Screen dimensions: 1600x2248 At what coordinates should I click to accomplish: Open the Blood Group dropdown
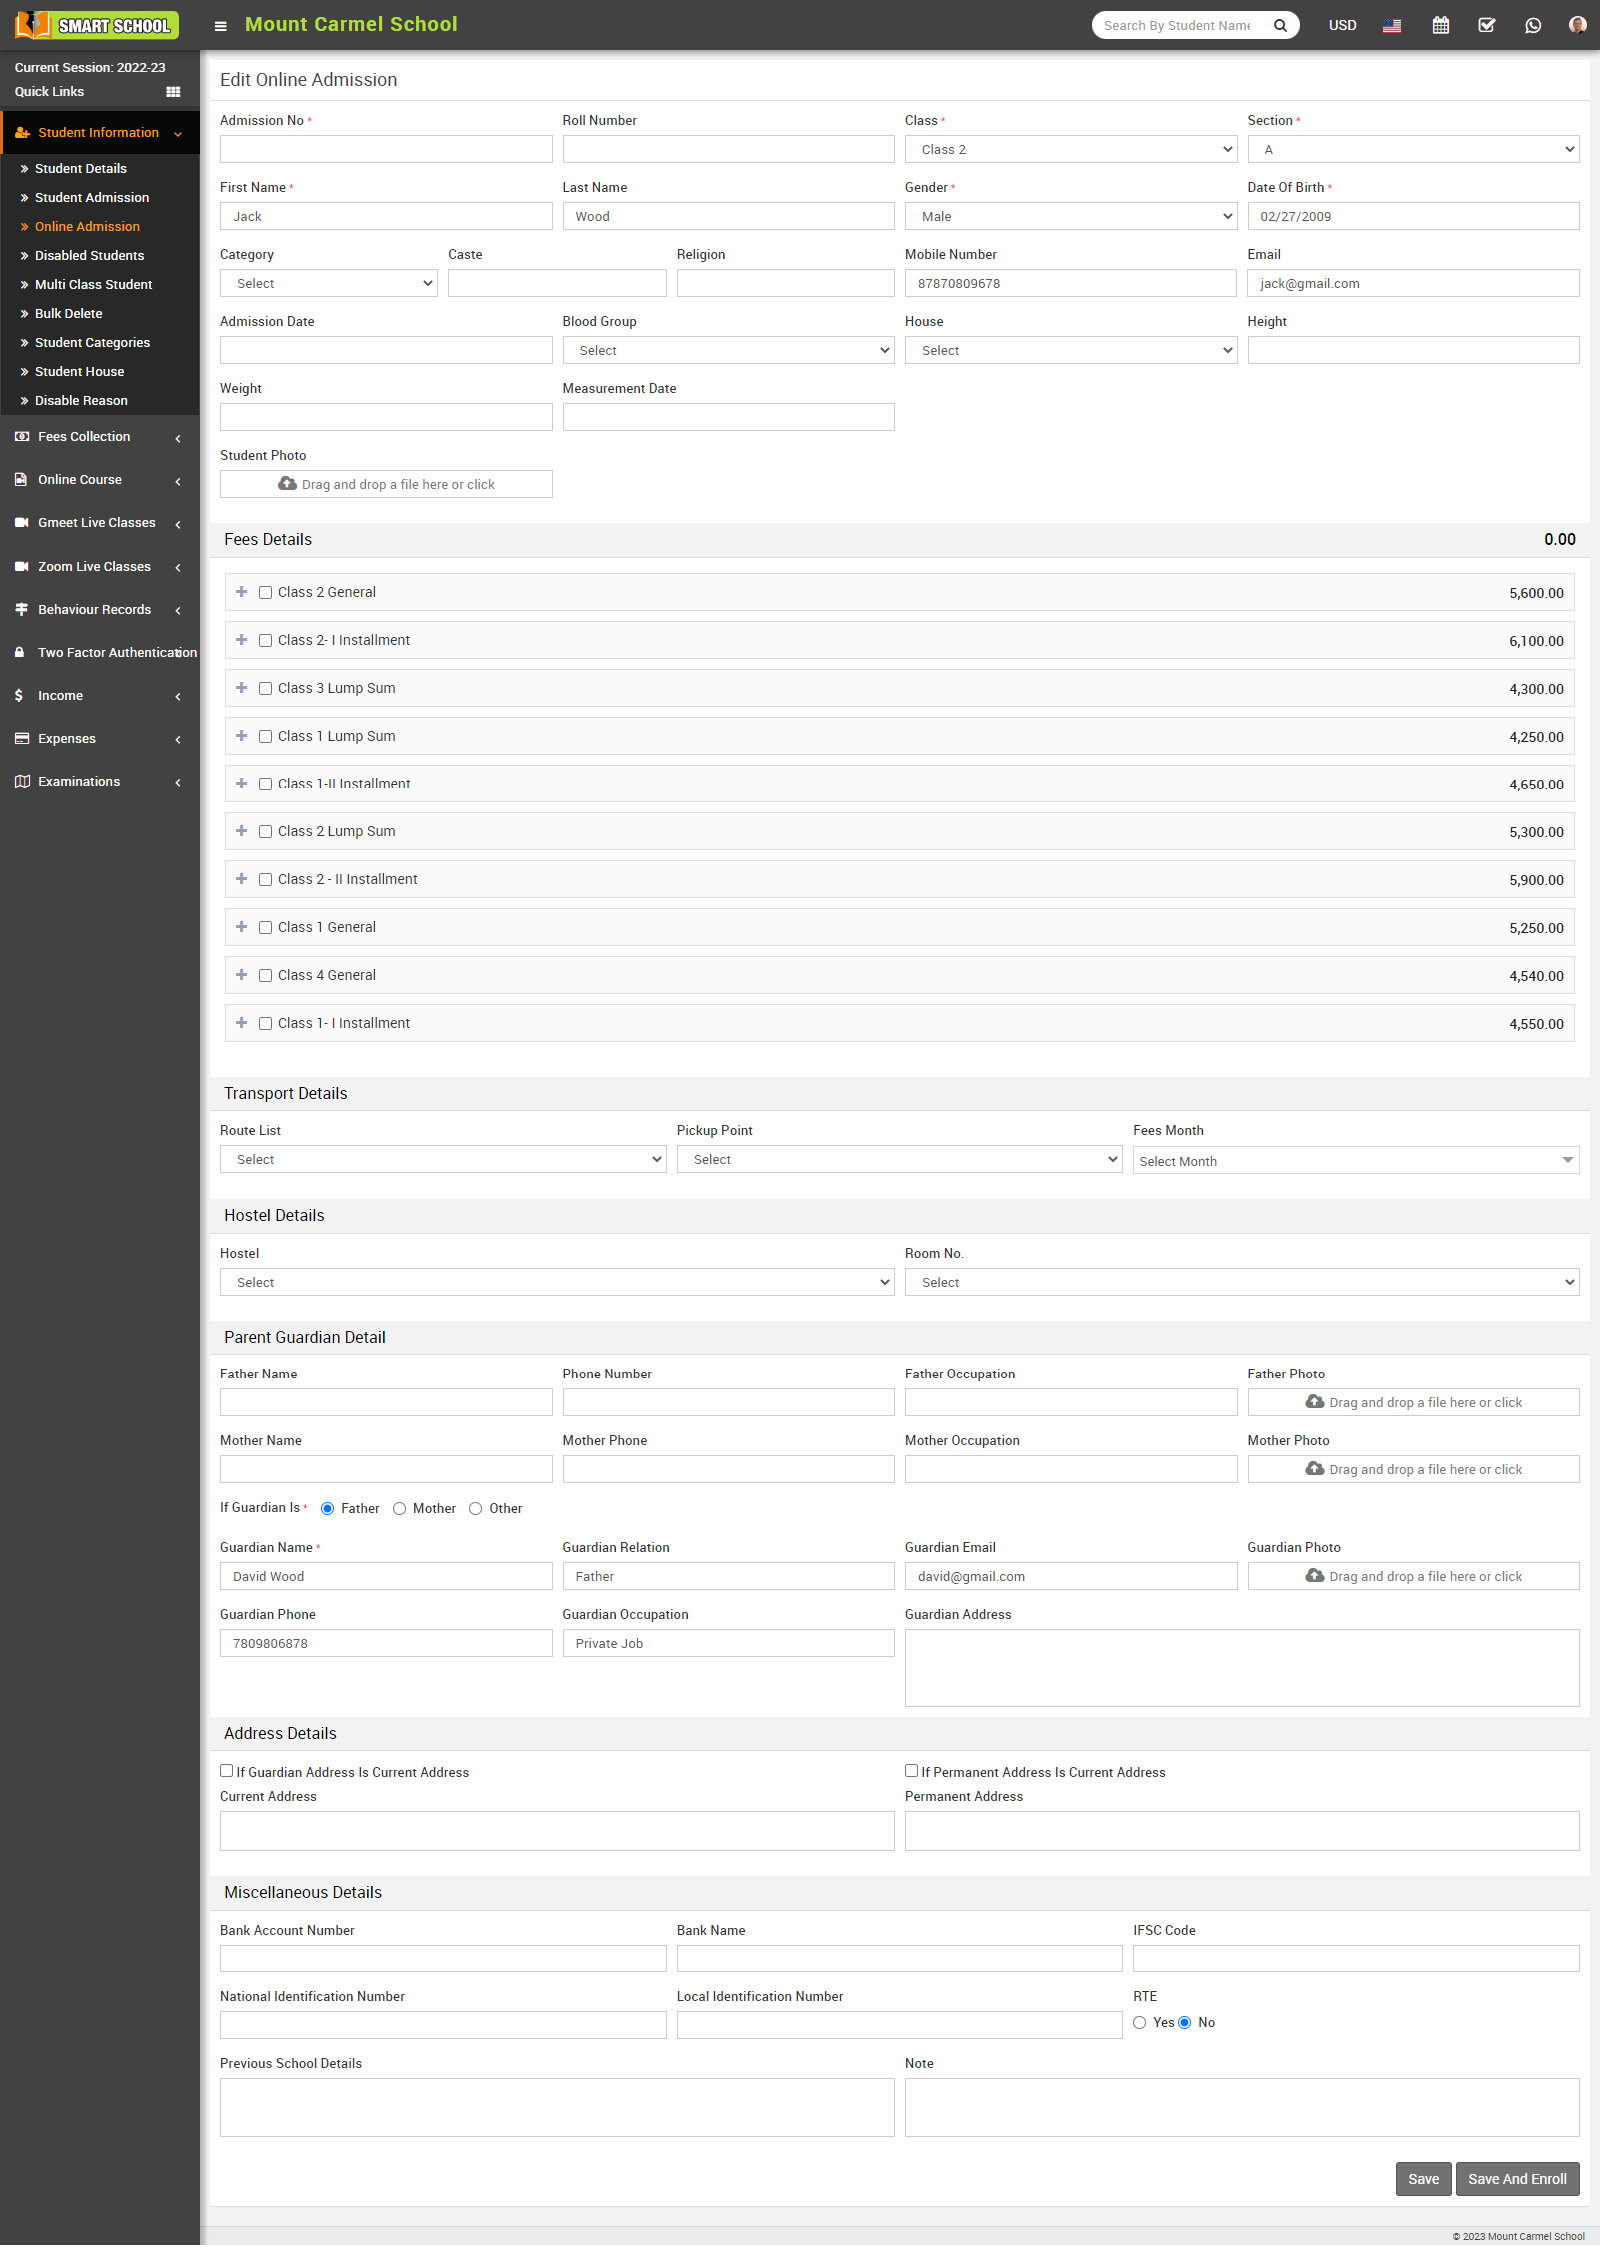tap(727, 351)
